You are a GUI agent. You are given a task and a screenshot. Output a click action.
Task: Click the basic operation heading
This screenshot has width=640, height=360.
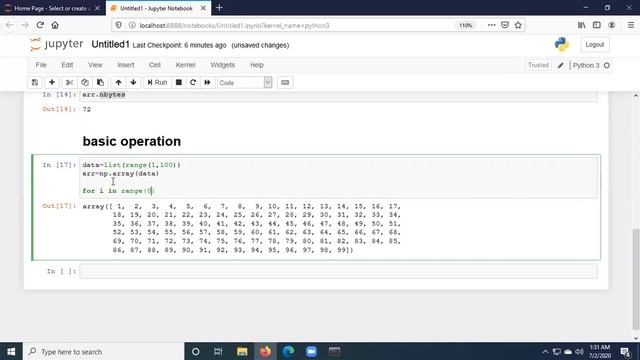(x=131, y=141)
